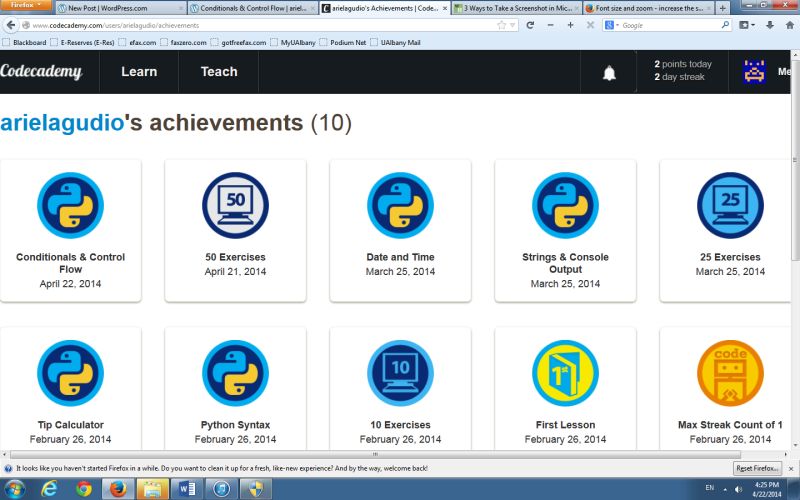
Task: Open the notifications bell in Codecademy header
Action: coord(609,73)
